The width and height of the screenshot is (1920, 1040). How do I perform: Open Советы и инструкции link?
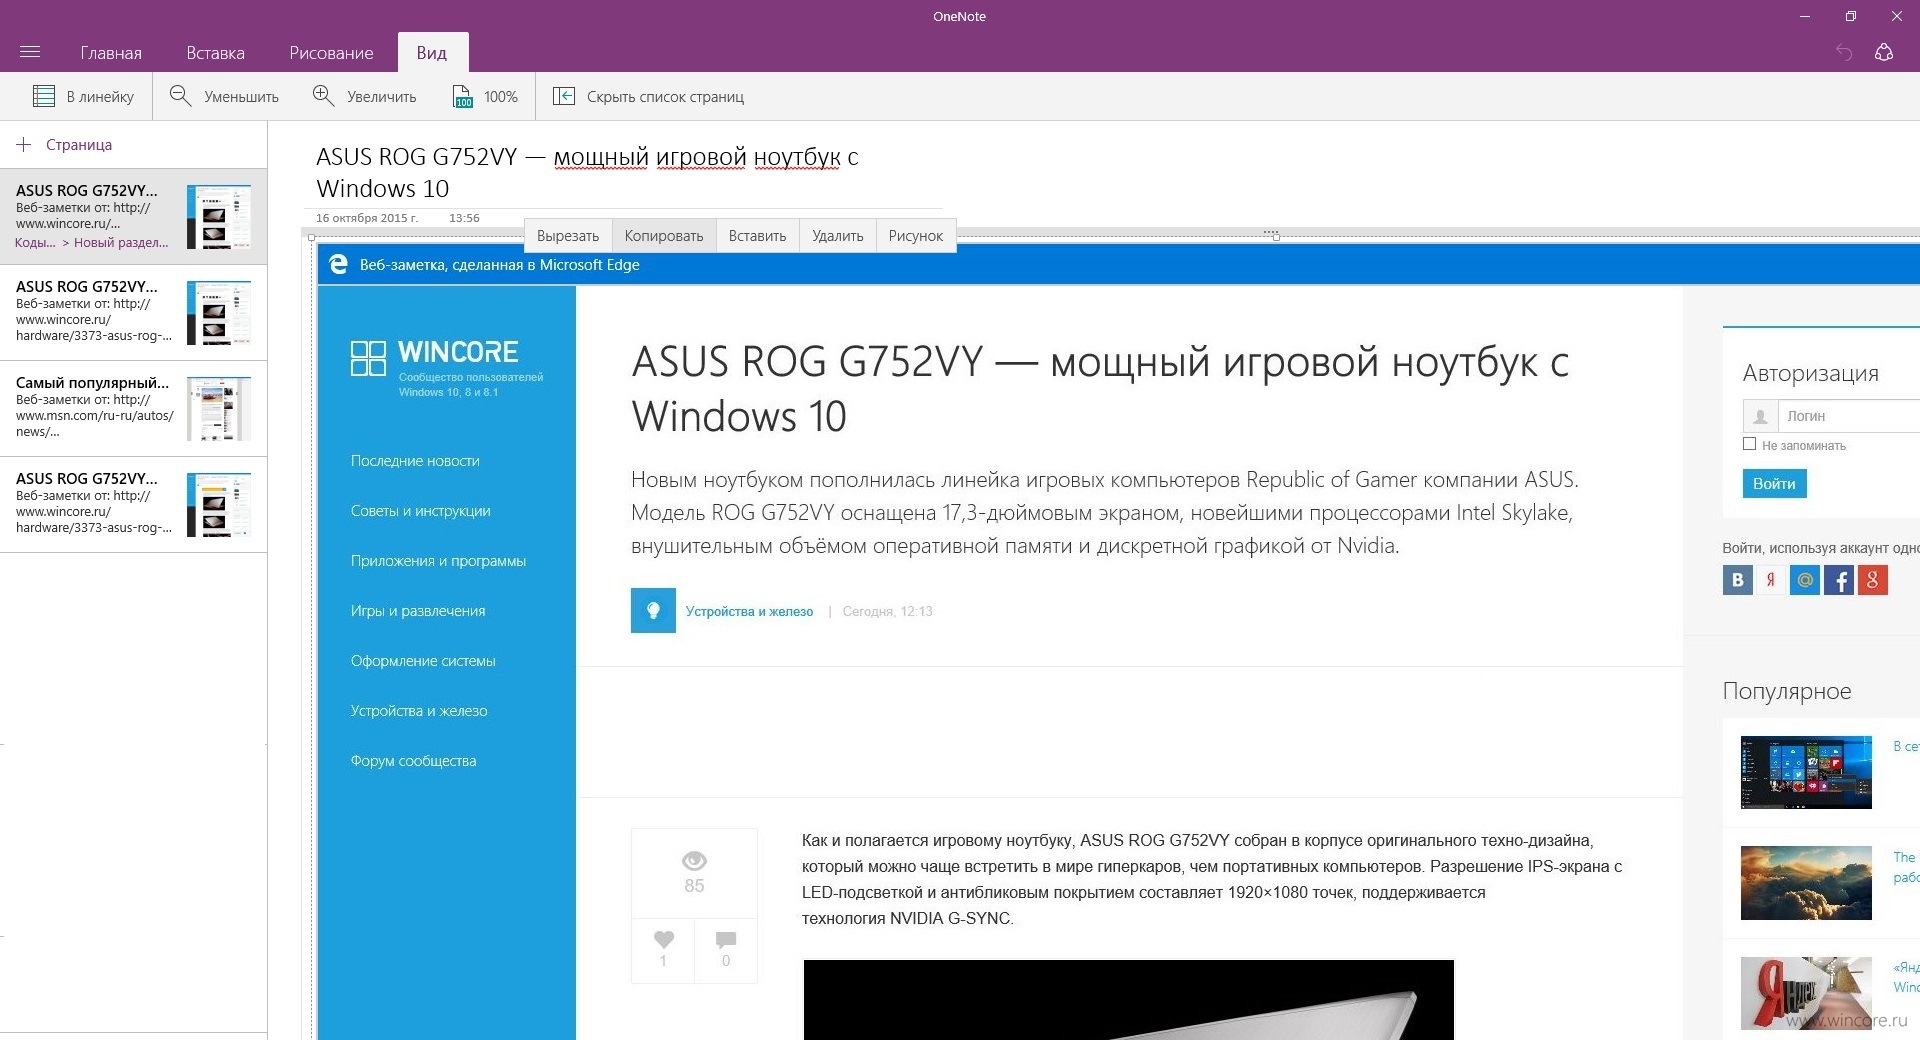(x=420, y=511)
